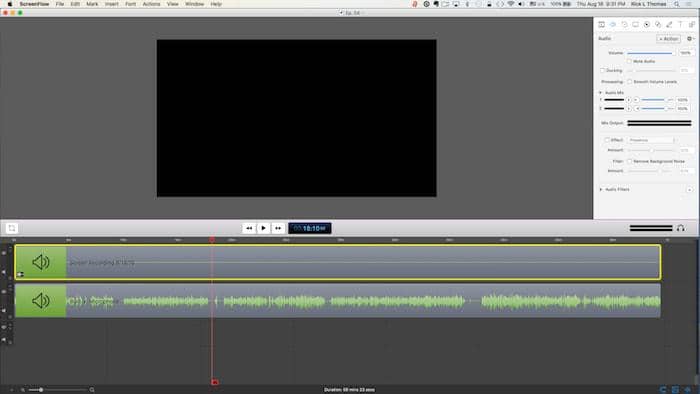Open the Callout properties tab icon

(x=646, y=25)
